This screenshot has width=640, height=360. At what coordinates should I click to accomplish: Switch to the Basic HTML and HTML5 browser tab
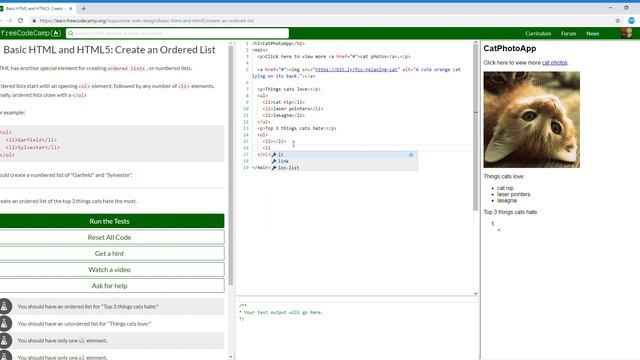[36, 8]
